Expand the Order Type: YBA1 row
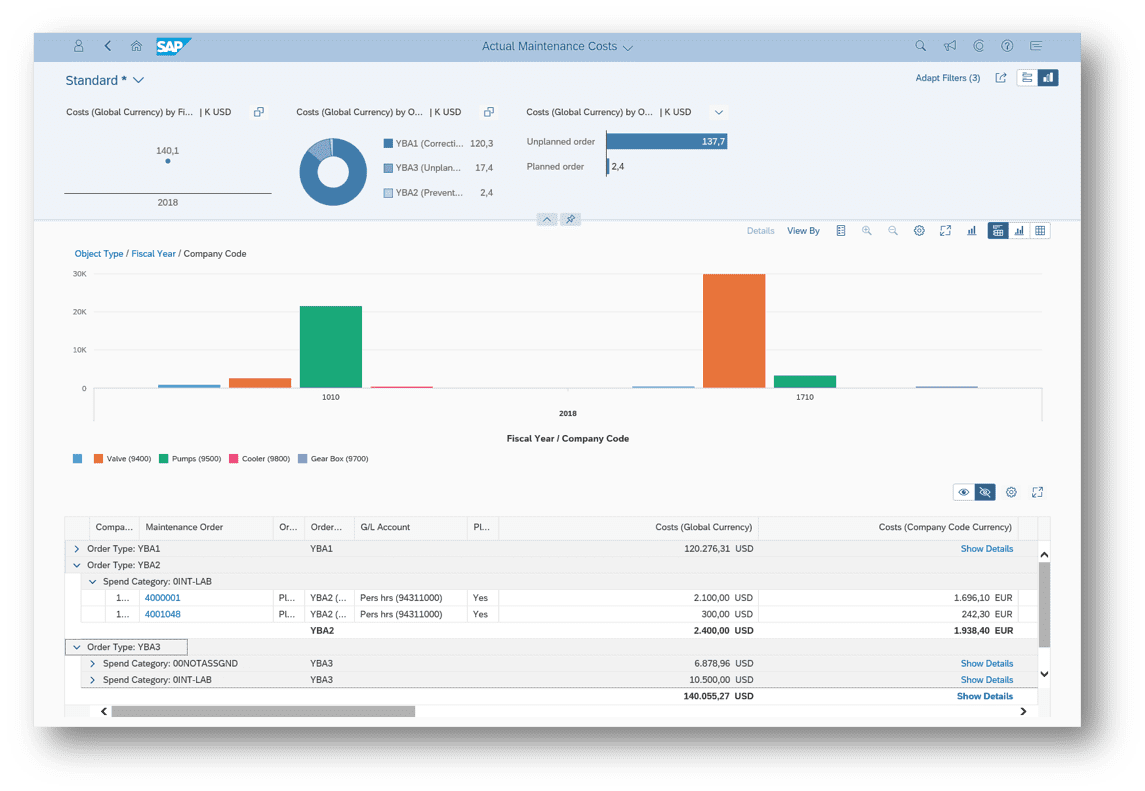The height and width of the screenshot is (791, 1145). click(x=77, y=549)
